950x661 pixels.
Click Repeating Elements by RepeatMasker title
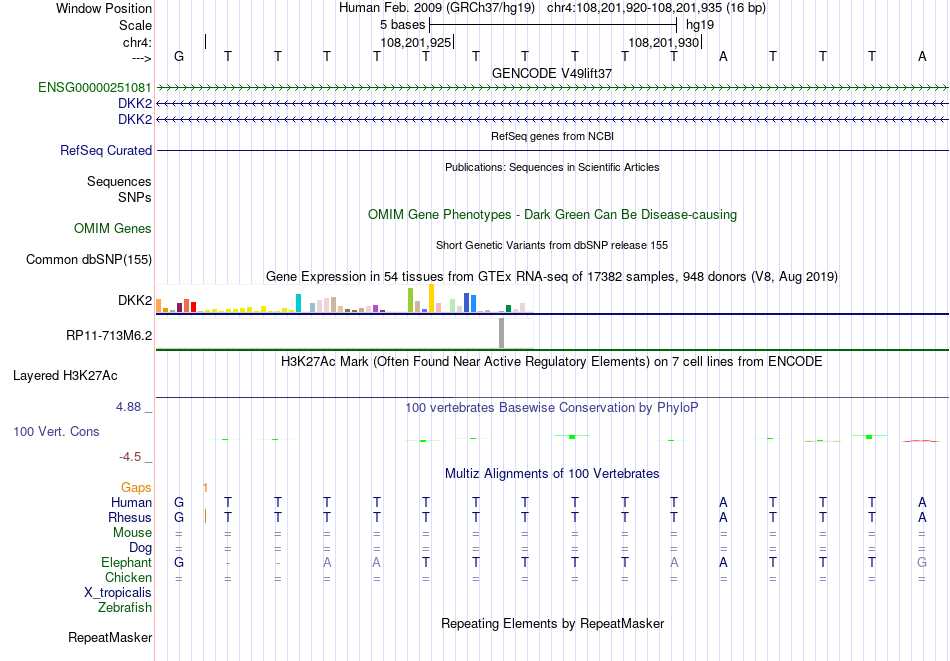click(552, 623)
